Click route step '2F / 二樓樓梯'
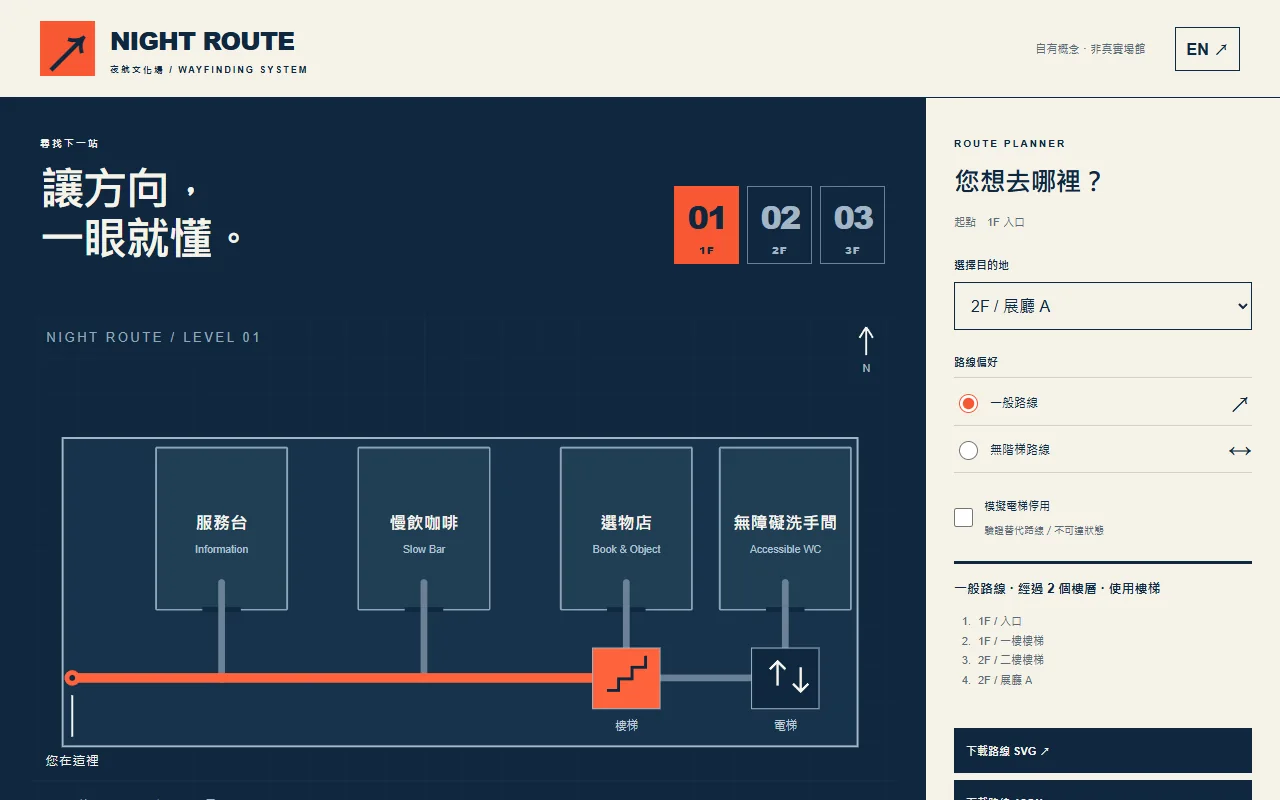This screenshot has height=800, width=1280. pyautogui.click(x=1011, y=660)
